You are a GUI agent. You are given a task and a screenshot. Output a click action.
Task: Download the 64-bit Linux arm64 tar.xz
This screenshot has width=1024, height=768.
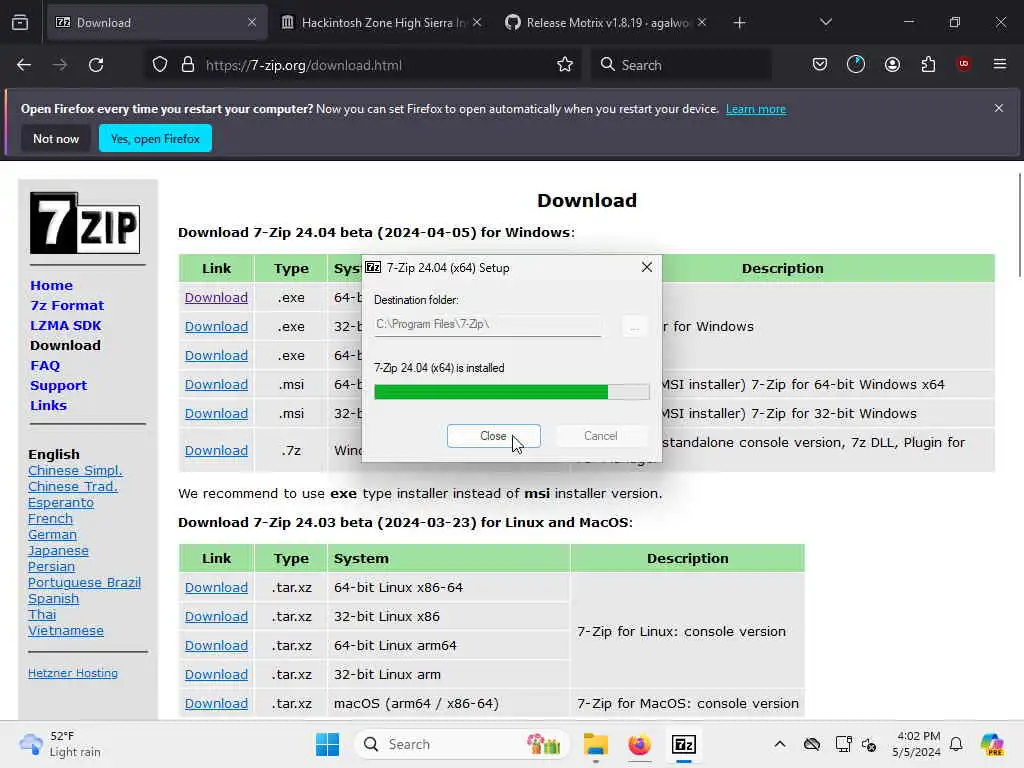pyautogui.click(x=216, y=645)
